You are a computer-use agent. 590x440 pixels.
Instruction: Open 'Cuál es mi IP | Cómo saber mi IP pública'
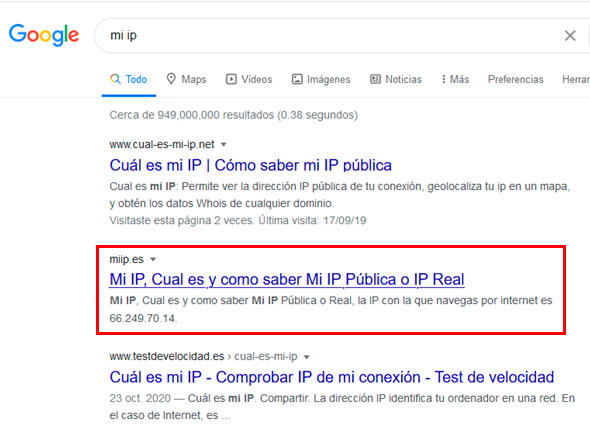point(251,165)
